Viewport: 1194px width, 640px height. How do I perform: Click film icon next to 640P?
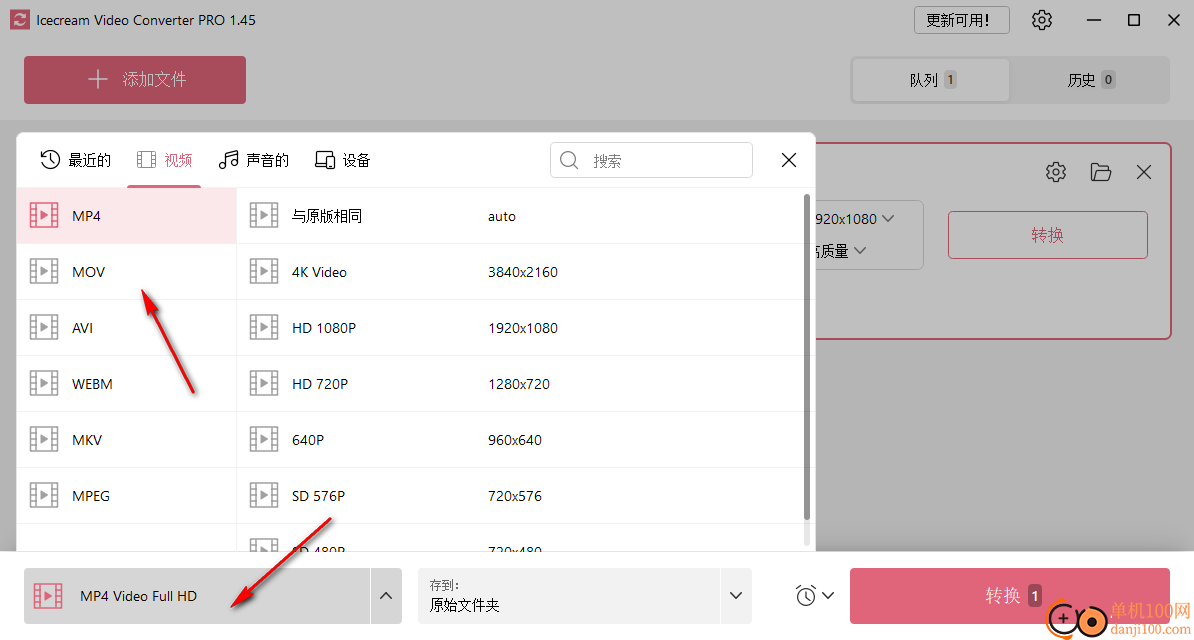[x=263, y=440]
